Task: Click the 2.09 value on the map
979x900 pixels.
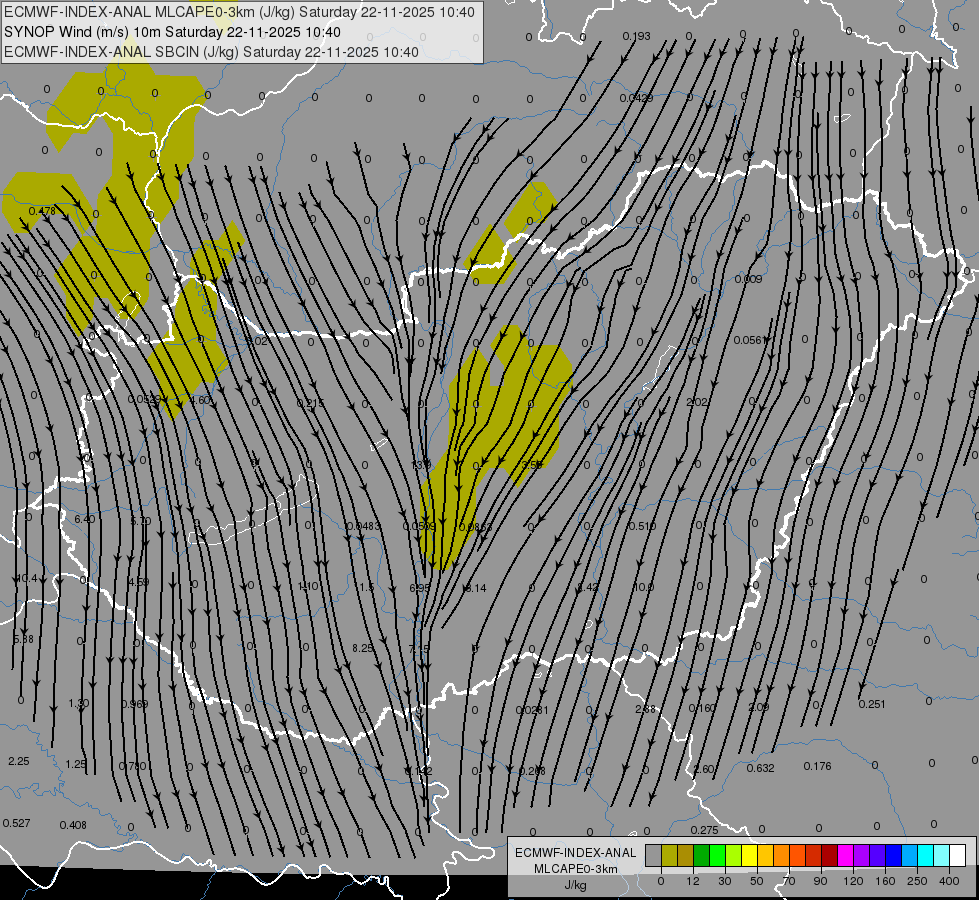Action: click(759, 707)
